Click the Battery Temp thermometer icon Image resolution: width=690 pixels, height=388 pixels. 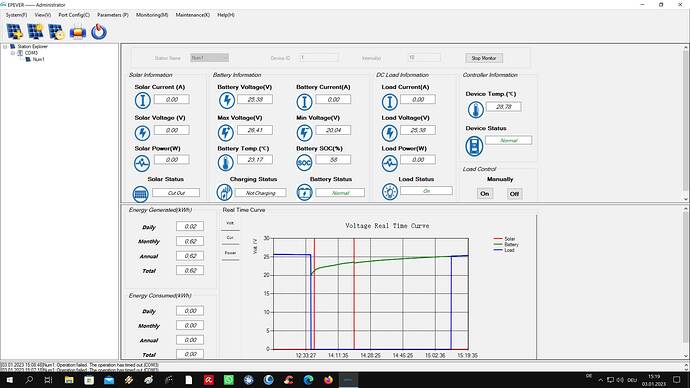[226, 163]
